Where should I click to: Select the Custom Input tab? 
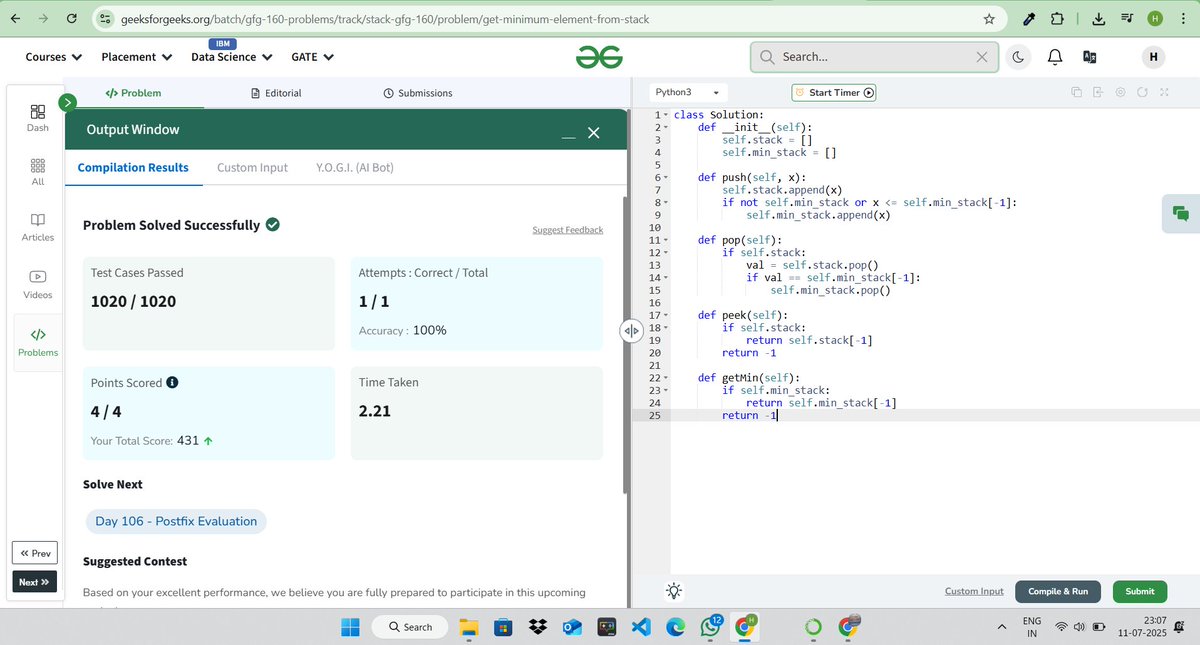pyautogui.click(x=252, y=168)
